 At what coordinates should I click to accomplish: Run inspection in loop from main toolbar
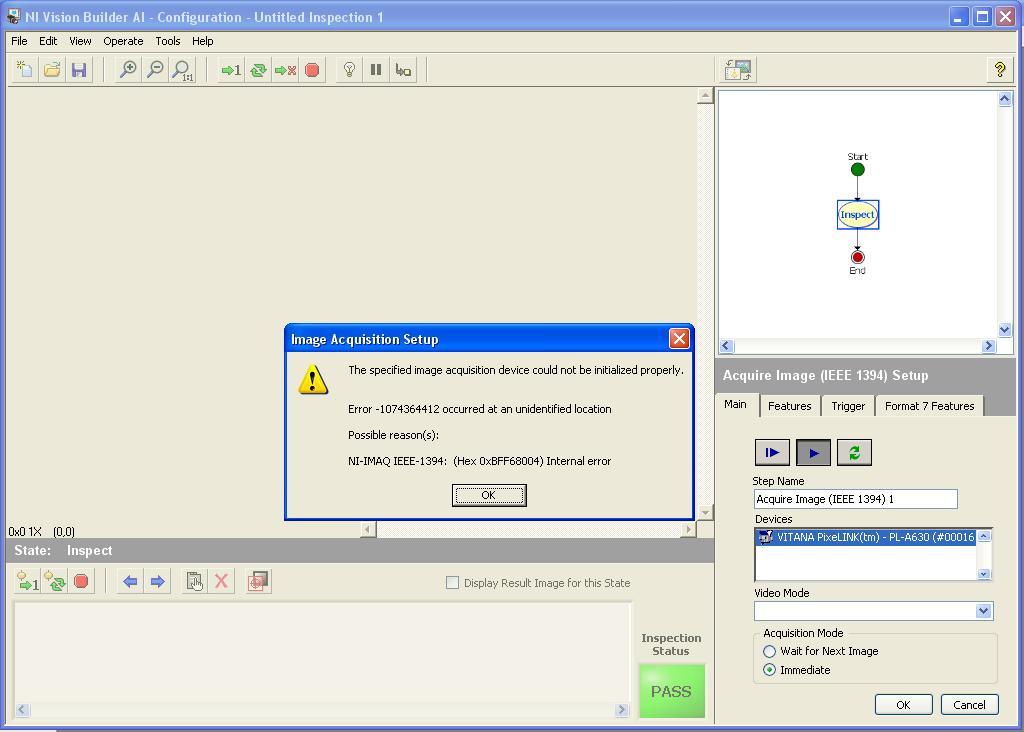(258, 70)
